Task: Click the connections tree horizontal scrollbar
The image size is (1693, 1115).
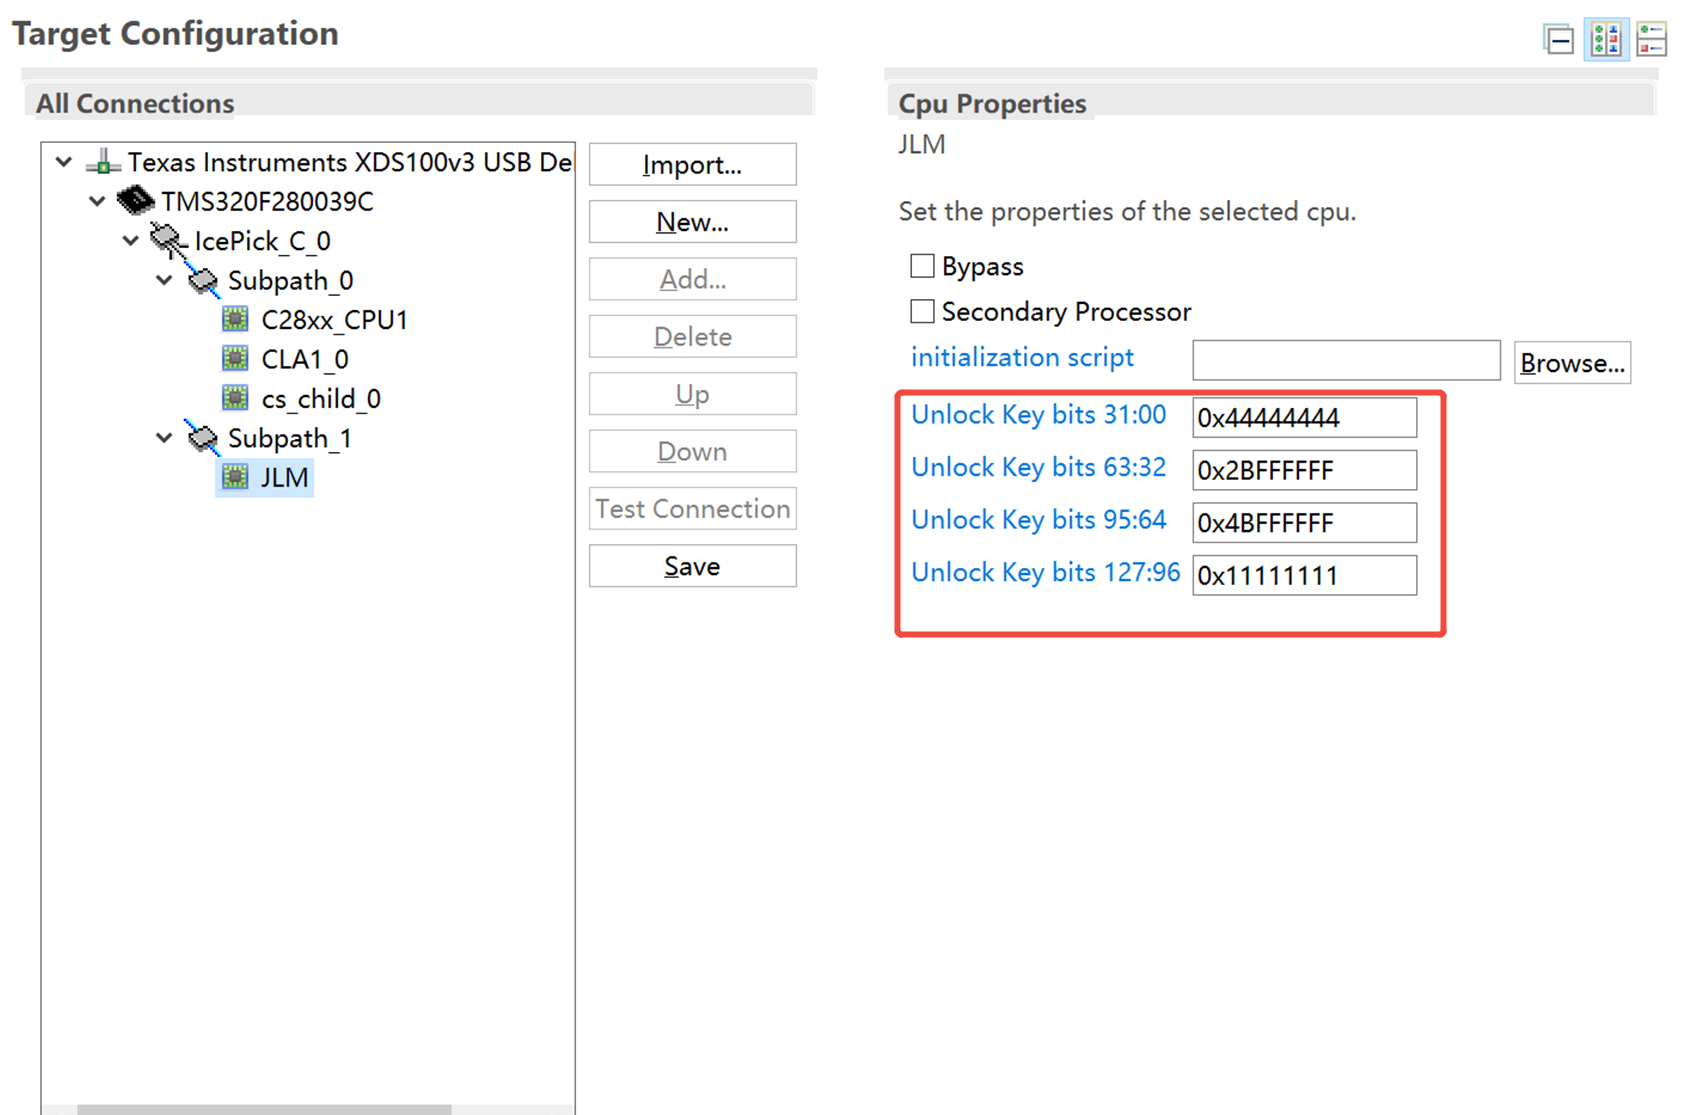Action: pyautogui.click(x=264, y=1109)
